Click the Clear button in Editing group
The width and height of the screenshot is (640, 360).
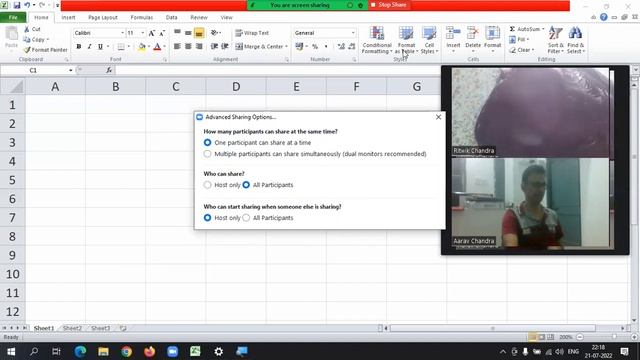pyautogui.click(x=522, y=50)
